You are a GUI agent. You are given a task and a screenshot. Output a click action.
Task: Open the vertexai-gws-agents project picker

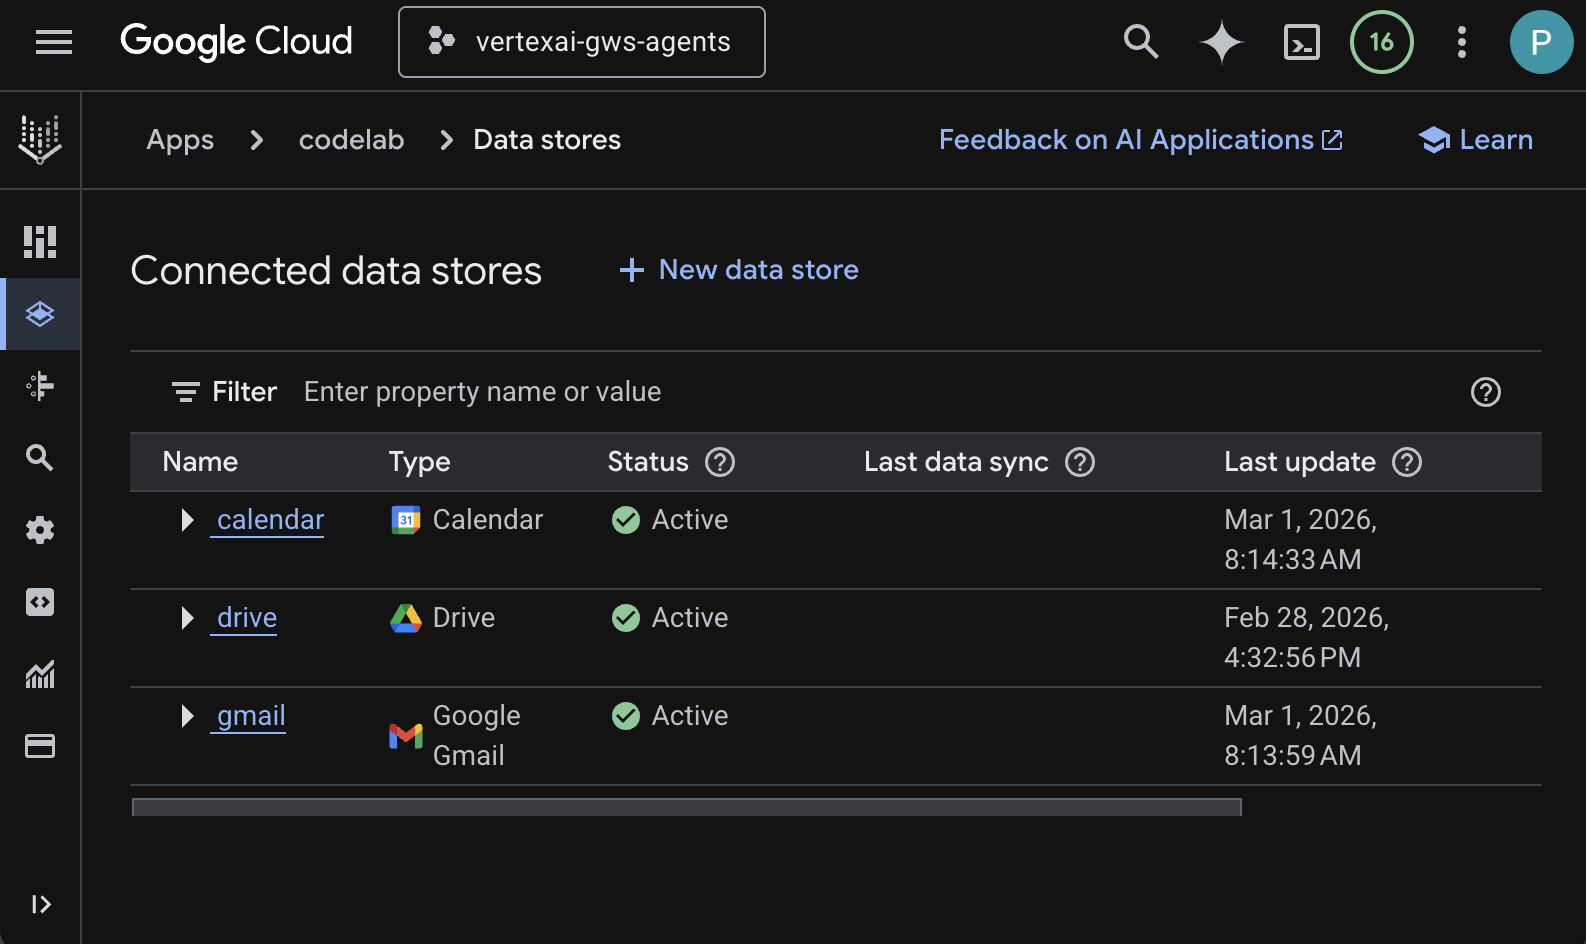pyautogui.click(x=582, y=42)
